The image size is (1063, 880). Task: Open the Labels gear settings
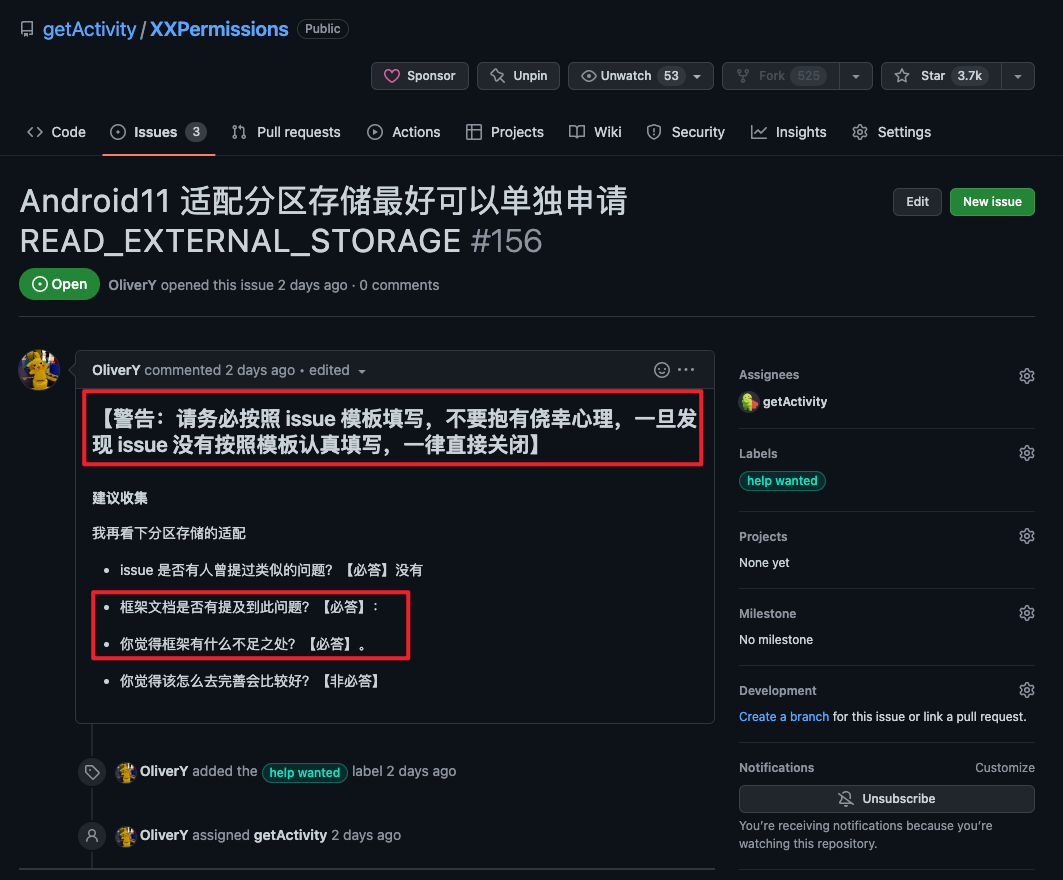click(x=1026, y=453)
